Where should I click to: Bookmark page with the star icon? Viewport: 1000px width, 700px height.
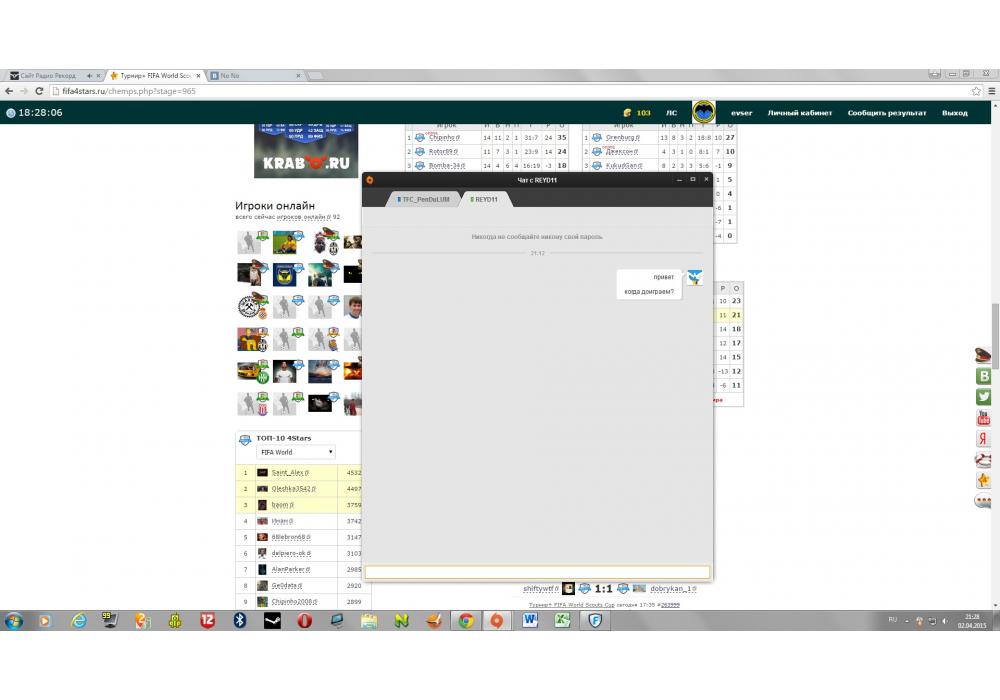[x=976, y=91]
